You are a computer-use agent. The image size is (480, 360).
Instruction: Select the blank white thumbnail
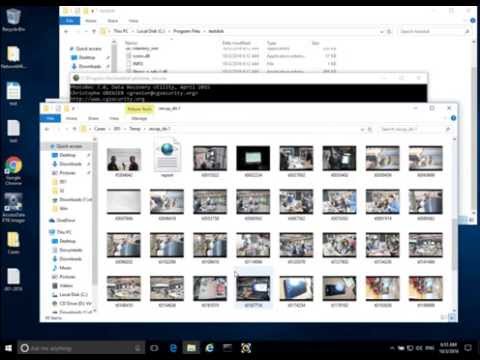[x=124, y=204]
